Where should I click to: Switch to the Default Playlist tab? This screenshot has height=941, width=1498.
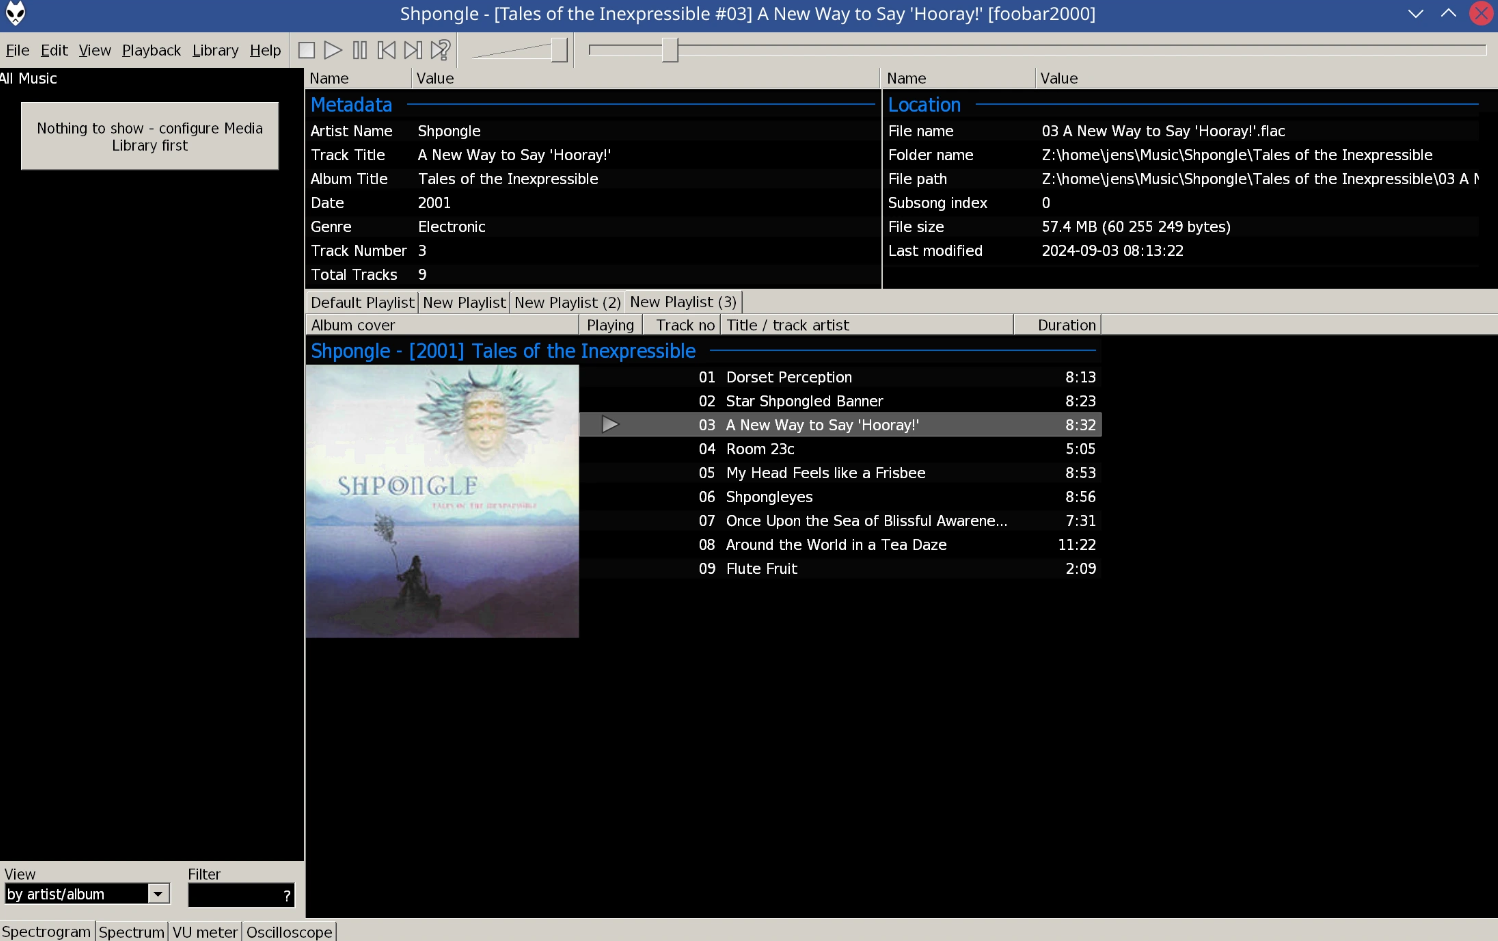[x=362, y=302]
